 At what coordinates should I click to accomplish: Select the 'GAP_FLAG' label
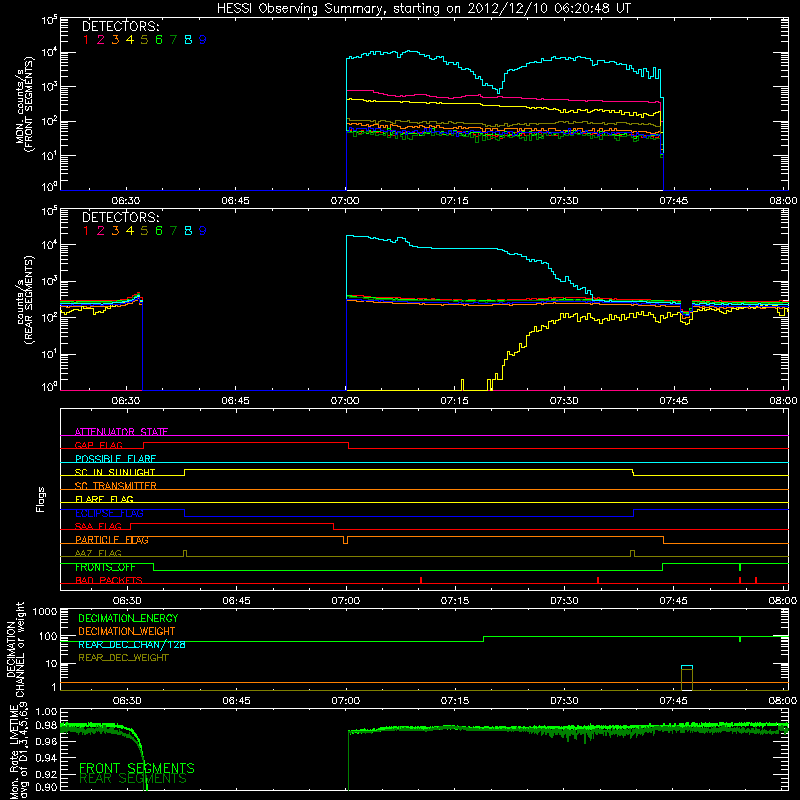(x=98, y=445)
